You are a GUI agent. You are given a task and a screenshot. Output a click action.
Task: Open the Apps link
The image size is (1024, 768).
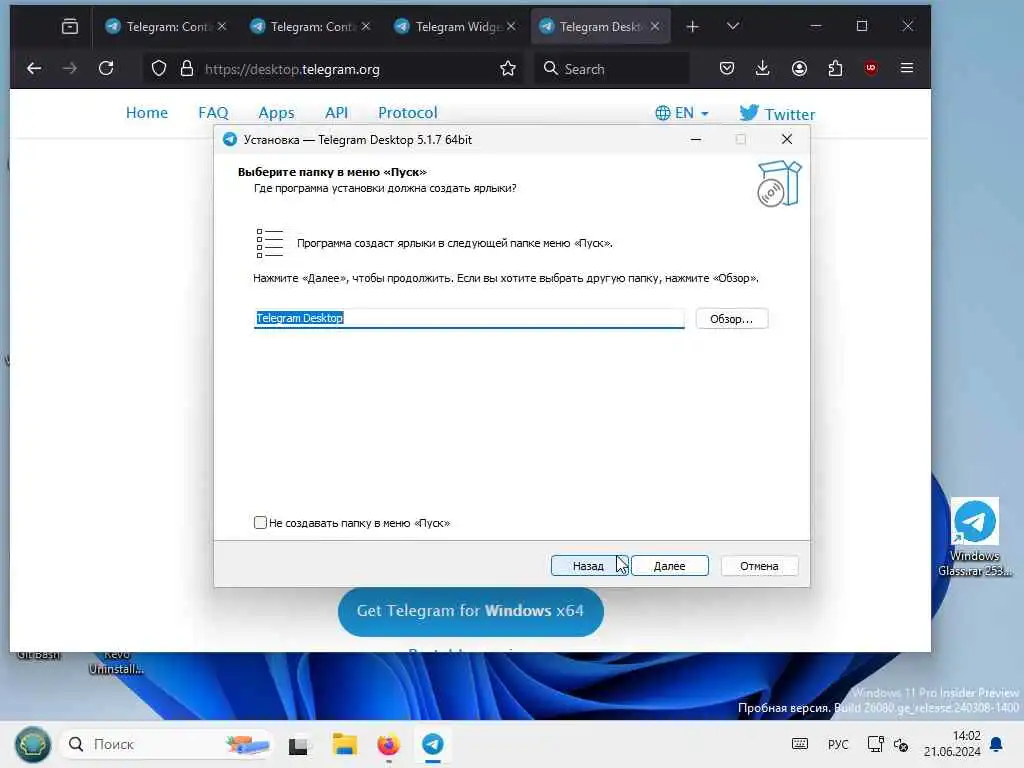point(276,113)
